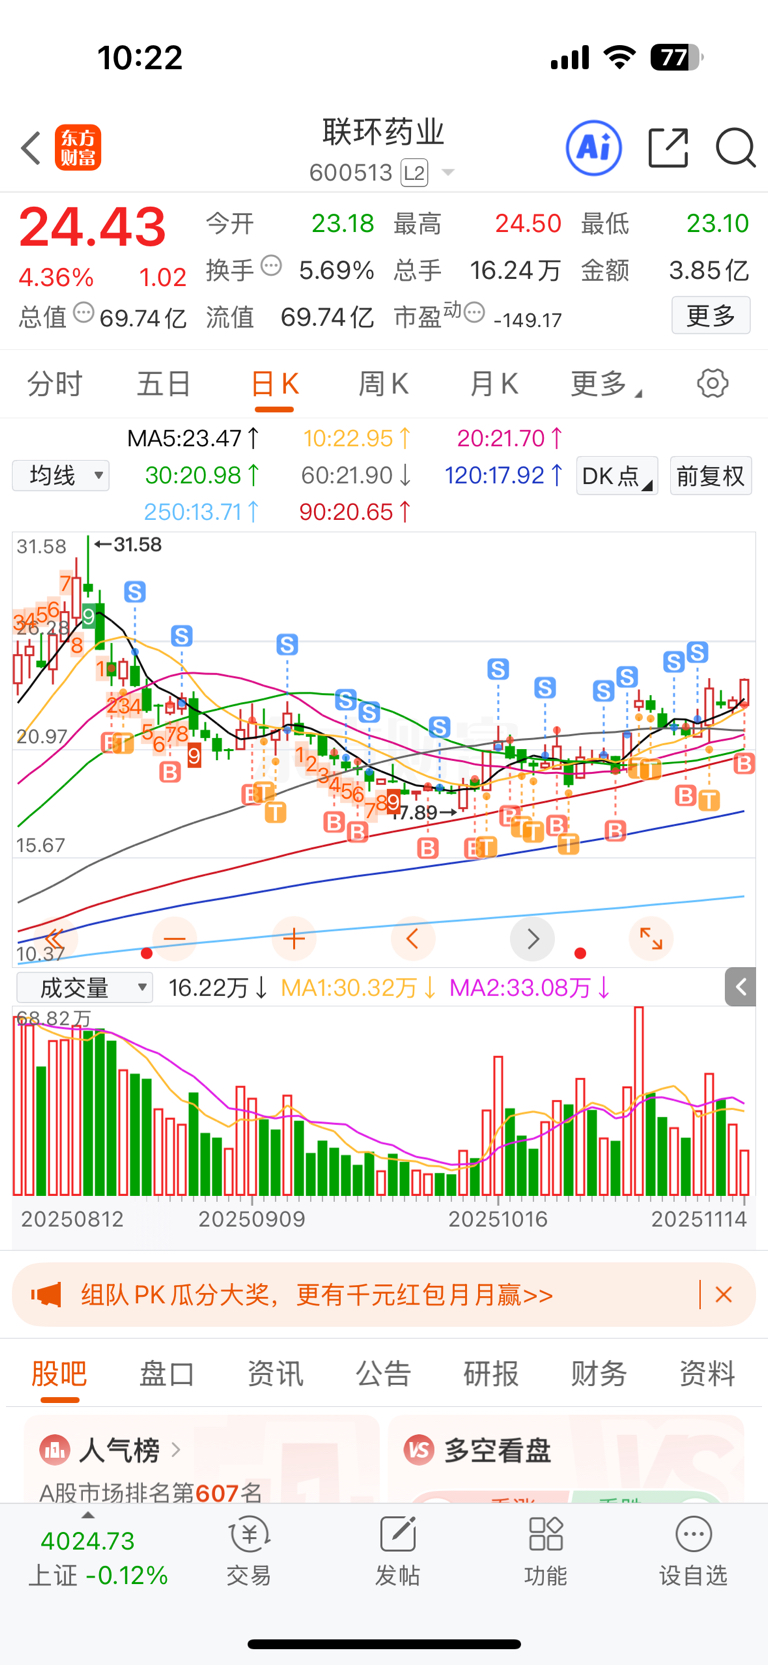Switch to 资讯 tab
769x1665 pixels.
[x=275, y=1373]
